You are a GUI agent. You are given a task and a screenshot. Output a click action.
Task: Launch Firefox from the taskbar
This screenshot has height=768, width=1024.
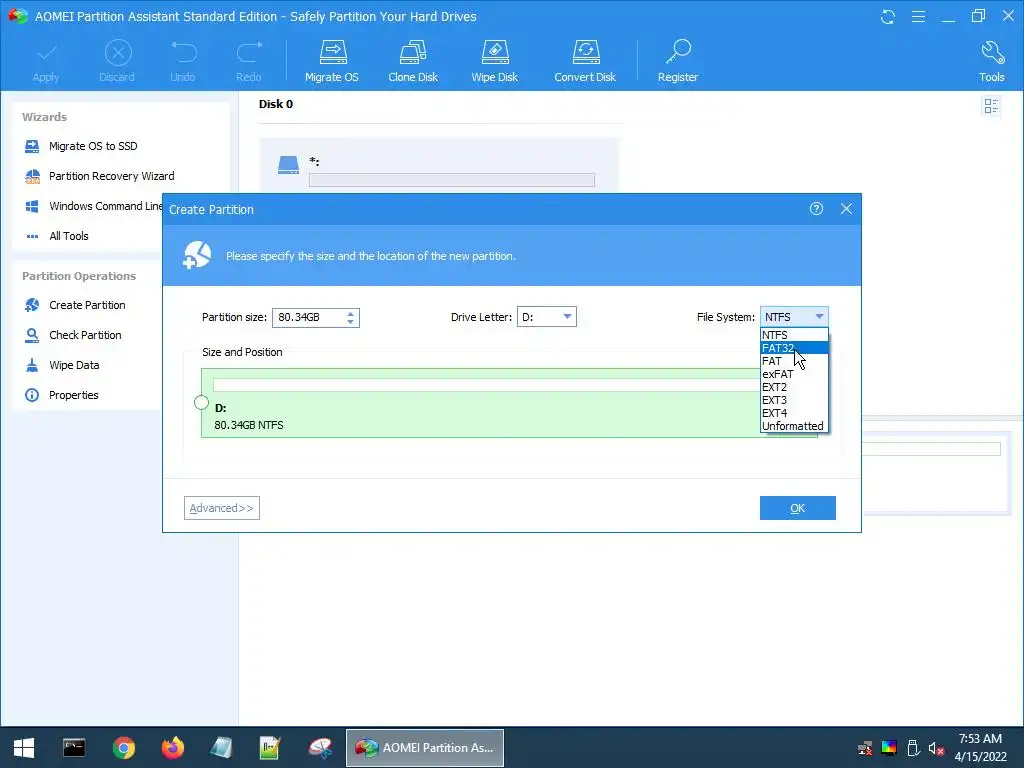click(173, 748)
